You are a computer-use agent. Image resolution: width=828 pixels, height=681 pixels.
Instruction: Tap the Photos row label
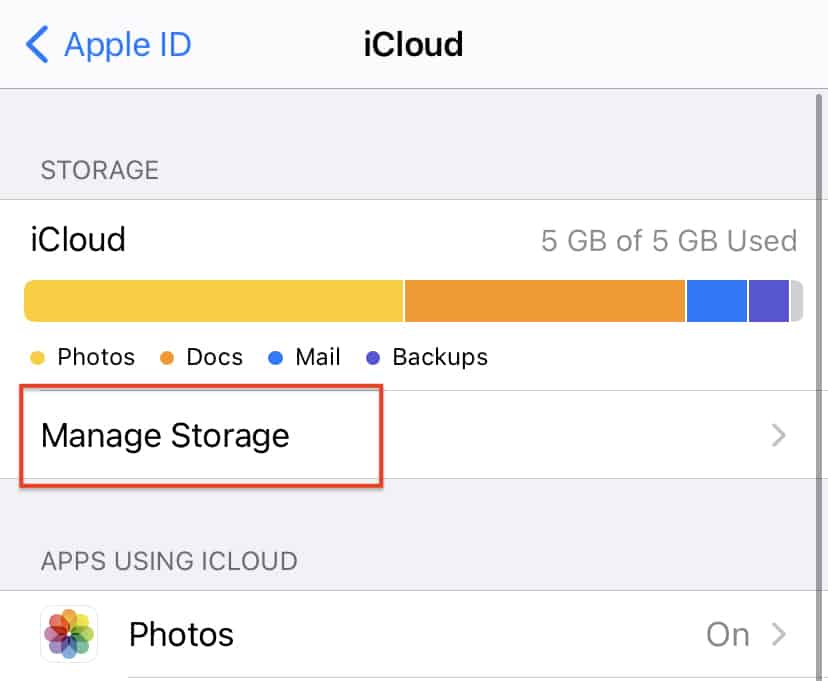coord(181,634)
